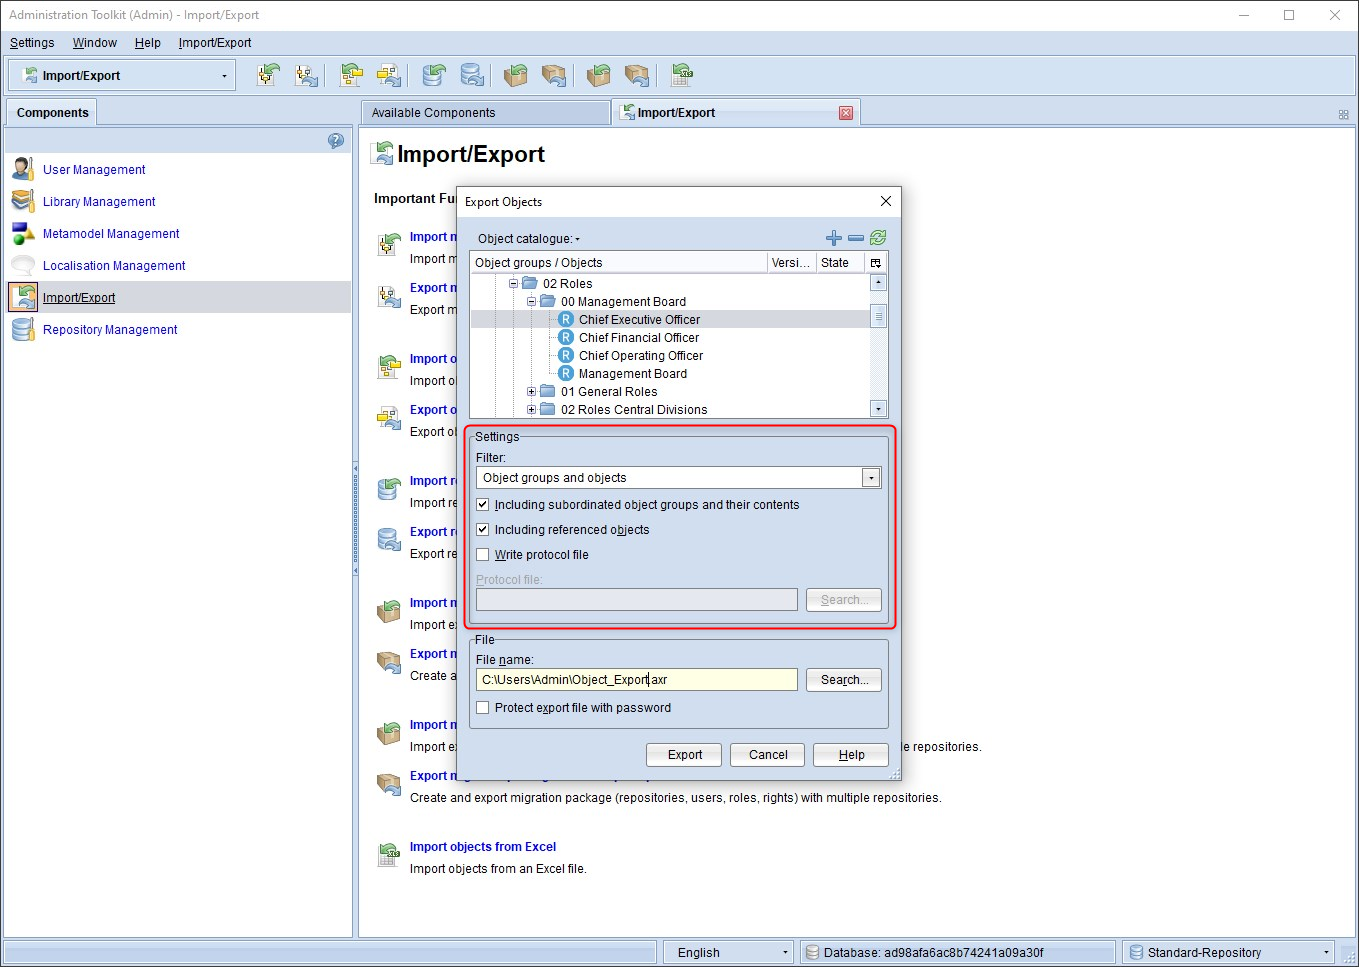
Task: Click the Cancel button
Action: 768,755
